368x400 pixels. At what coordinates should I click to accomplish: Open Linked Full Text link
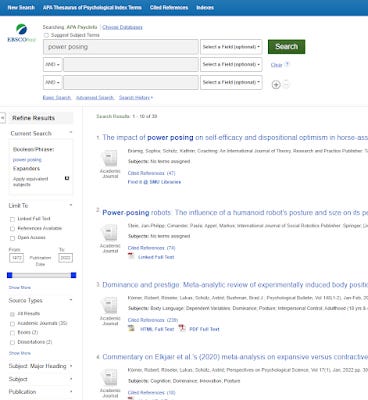pos(156,257)
